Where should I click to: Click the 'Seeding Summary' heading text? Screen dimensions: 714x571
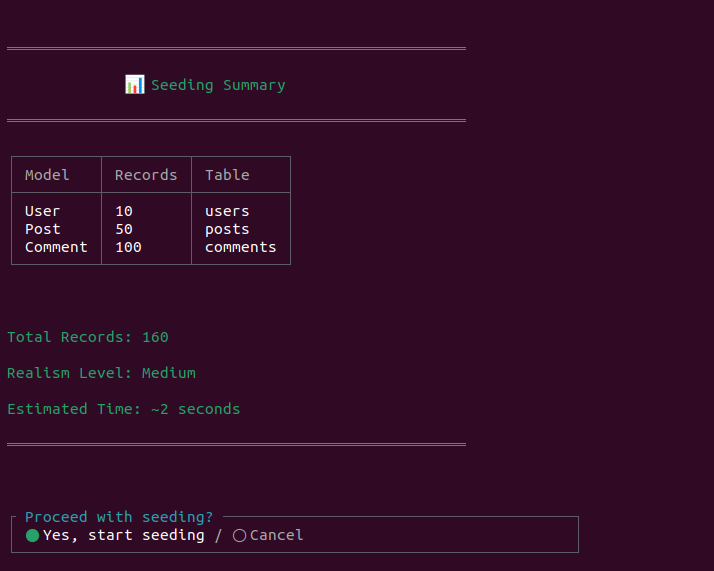tap(218, 85)
